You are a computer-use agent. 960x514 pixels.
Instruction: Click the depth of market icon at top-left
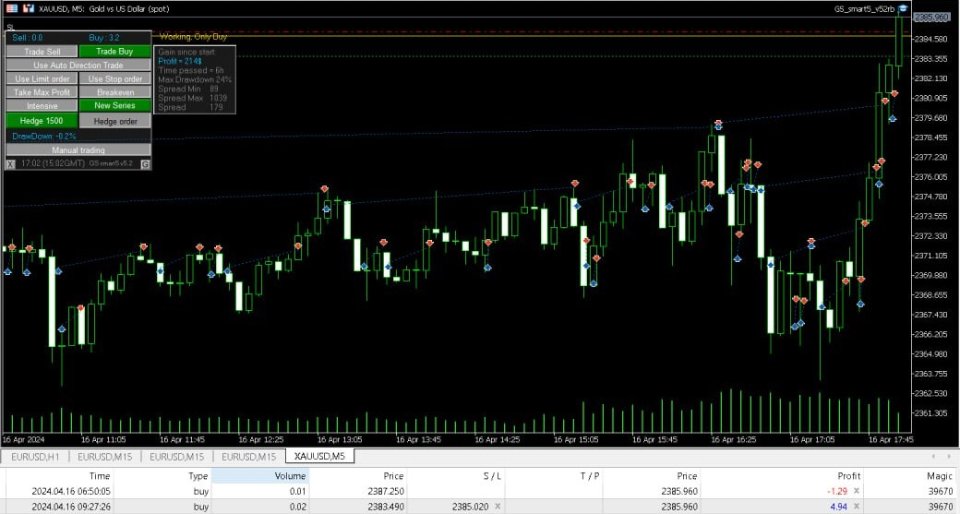11,8
